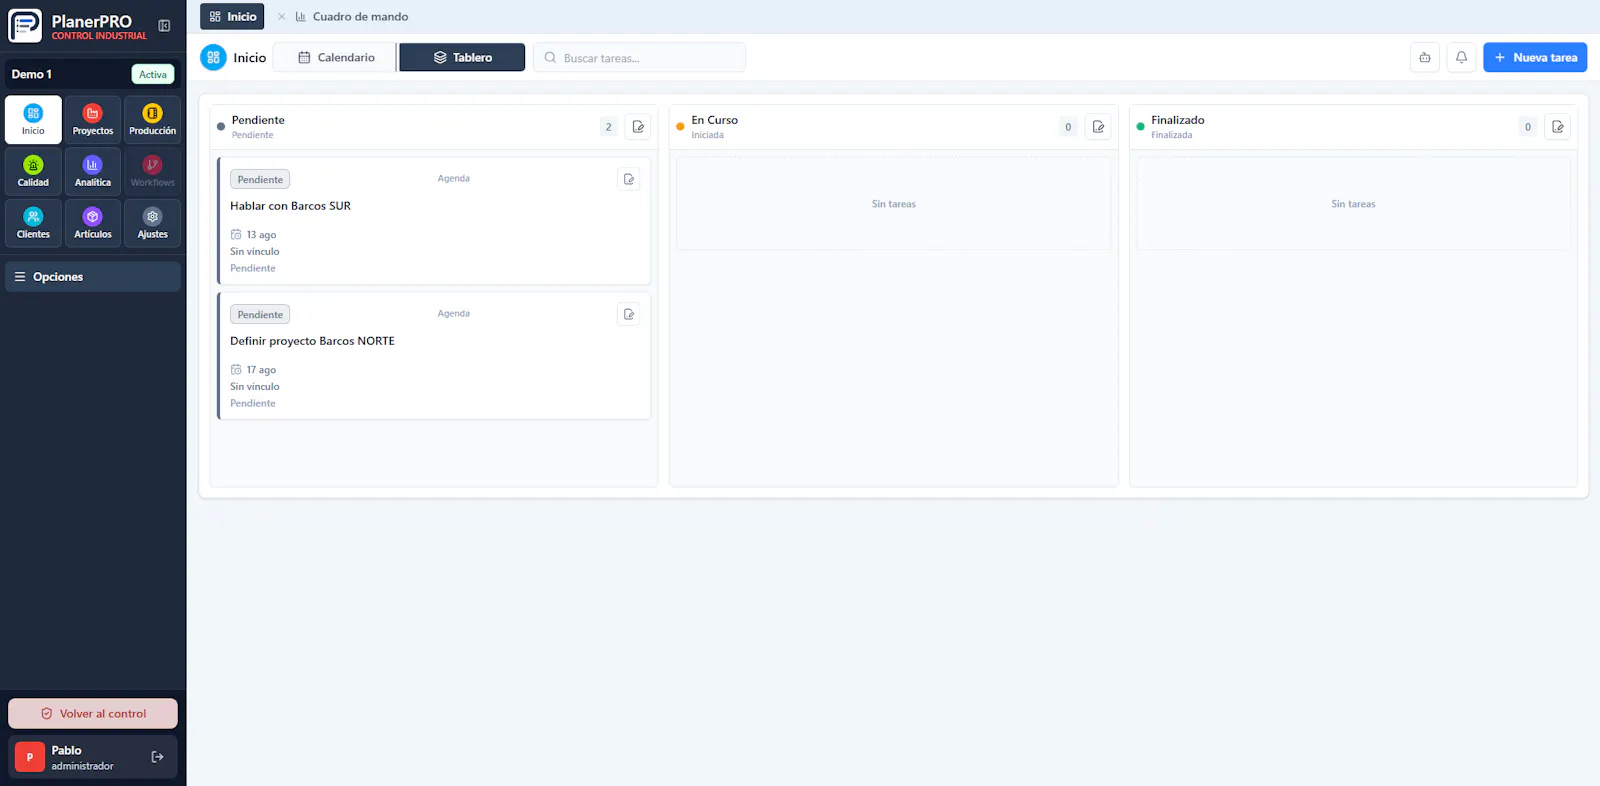The width and height of the screenshot is (1600, 786).
Task: Log out using the exit icon next to Pablo
Action: click(x=157, y=757)
